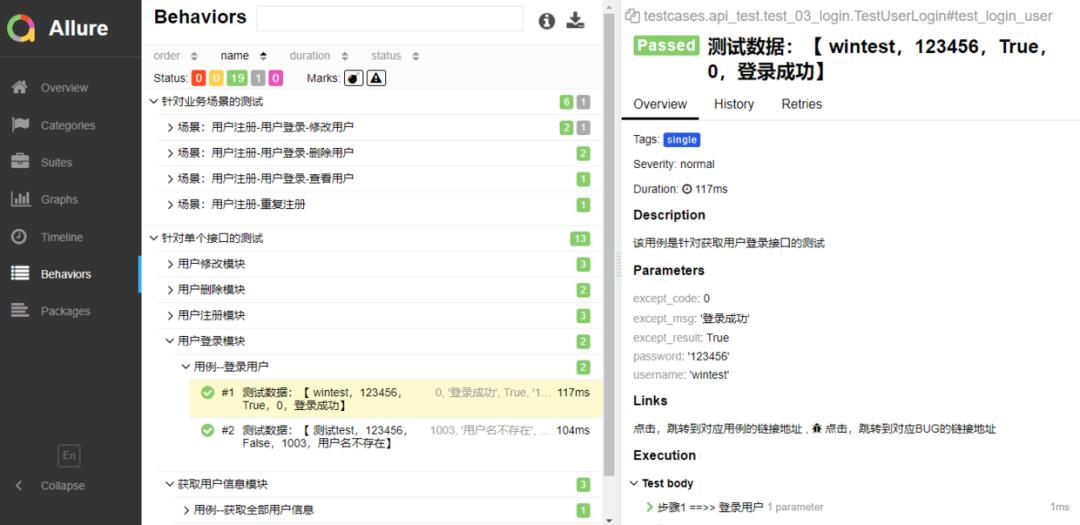Switch to the Retries tab
The height and width of the screenshot is (525, 1080).
click(x=802, y=104)
